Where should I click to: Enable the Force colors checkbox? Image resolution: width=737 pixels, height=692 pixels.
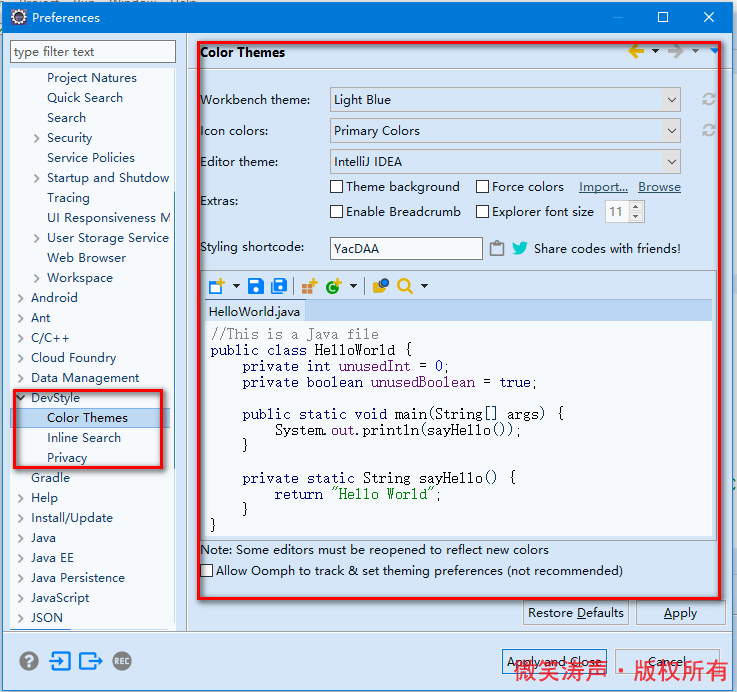[x=482, y=187]
